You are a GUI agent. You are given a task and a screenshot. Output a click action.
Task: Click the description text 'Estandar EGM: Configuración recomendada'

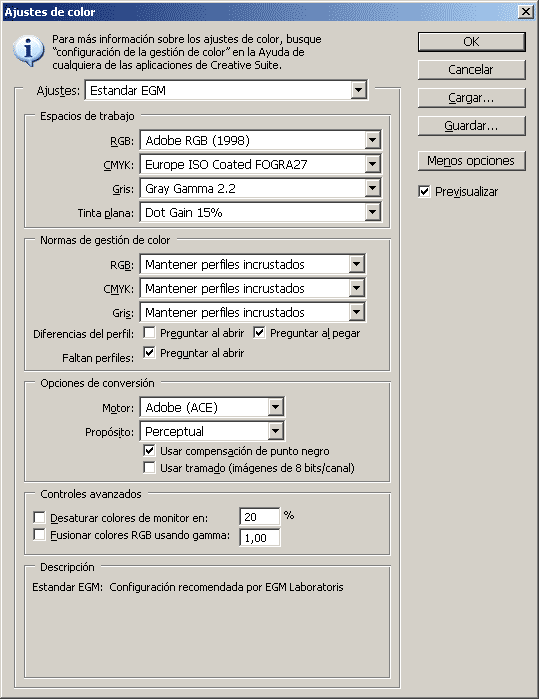[188, 587]
